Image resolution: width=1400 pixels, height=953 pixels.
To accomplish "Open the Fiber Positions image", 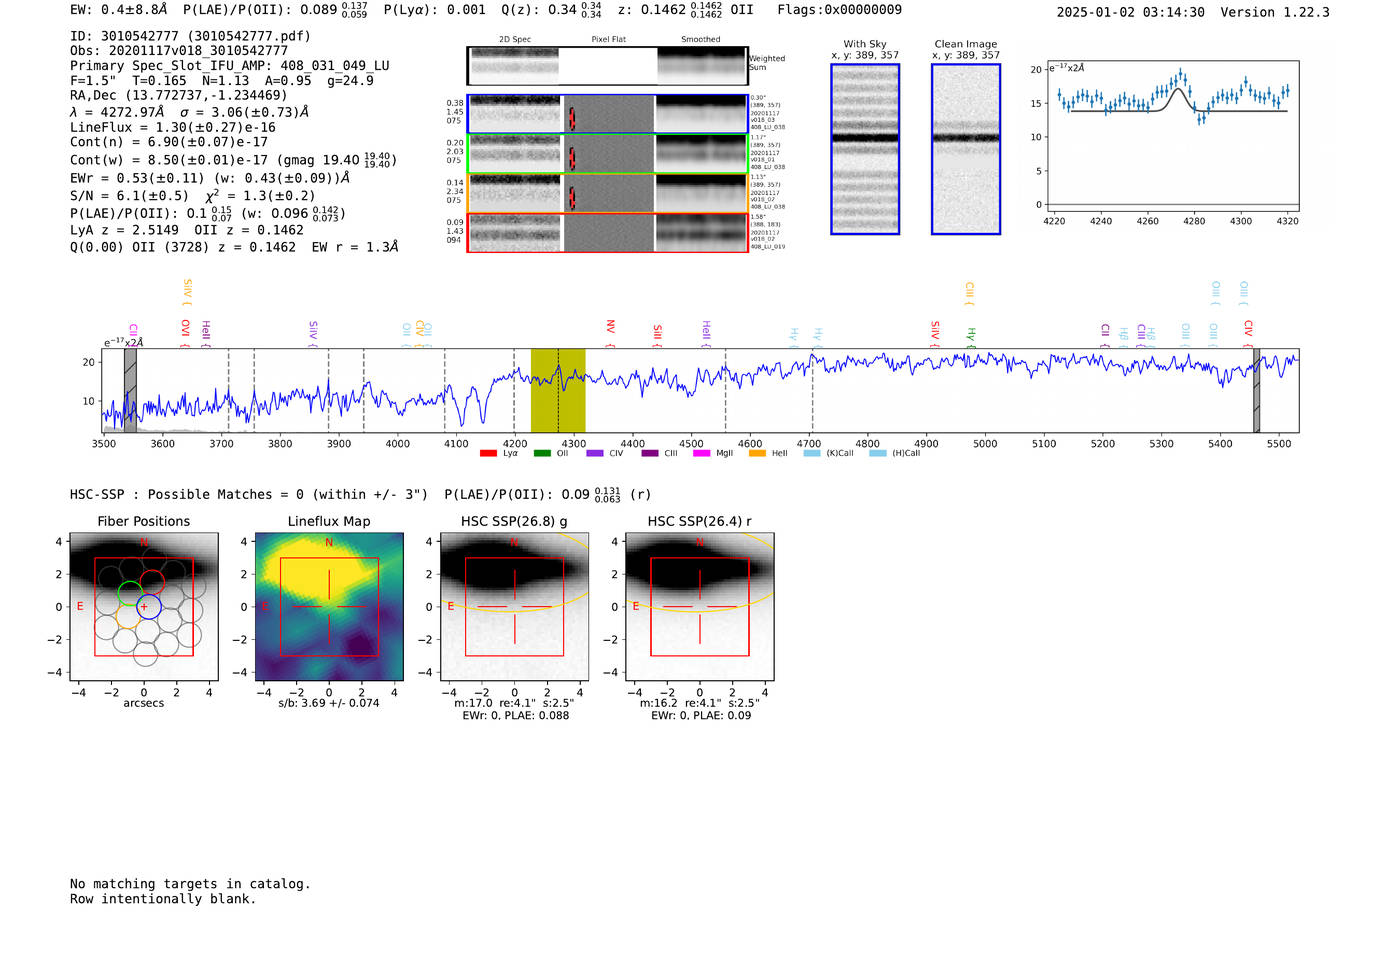I will pyautogui.click(x=144, y=606).
